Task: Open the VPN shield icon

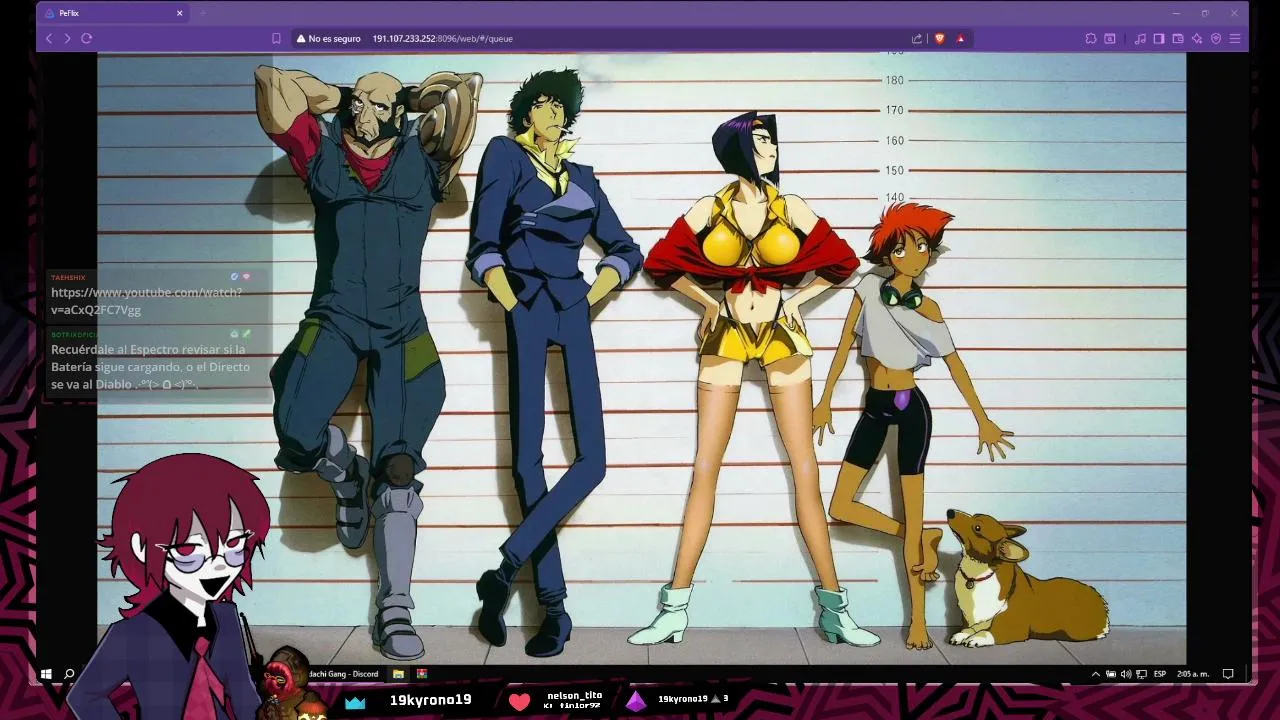Action: [1216, 38]
